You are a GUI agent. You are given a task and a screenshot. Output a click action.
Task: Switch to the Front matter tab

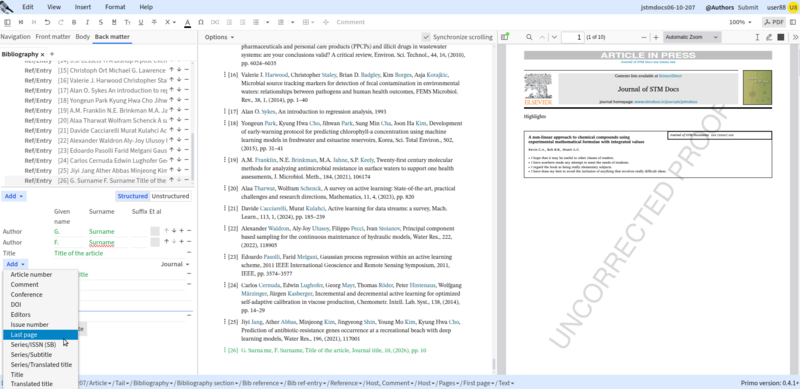point(53,37)
